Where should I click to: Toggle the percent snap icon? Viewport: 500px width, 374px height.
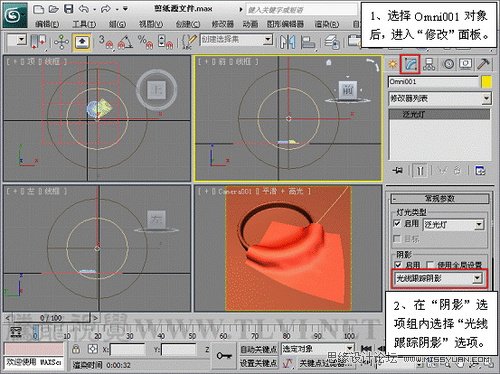click(x=145, y=42)
